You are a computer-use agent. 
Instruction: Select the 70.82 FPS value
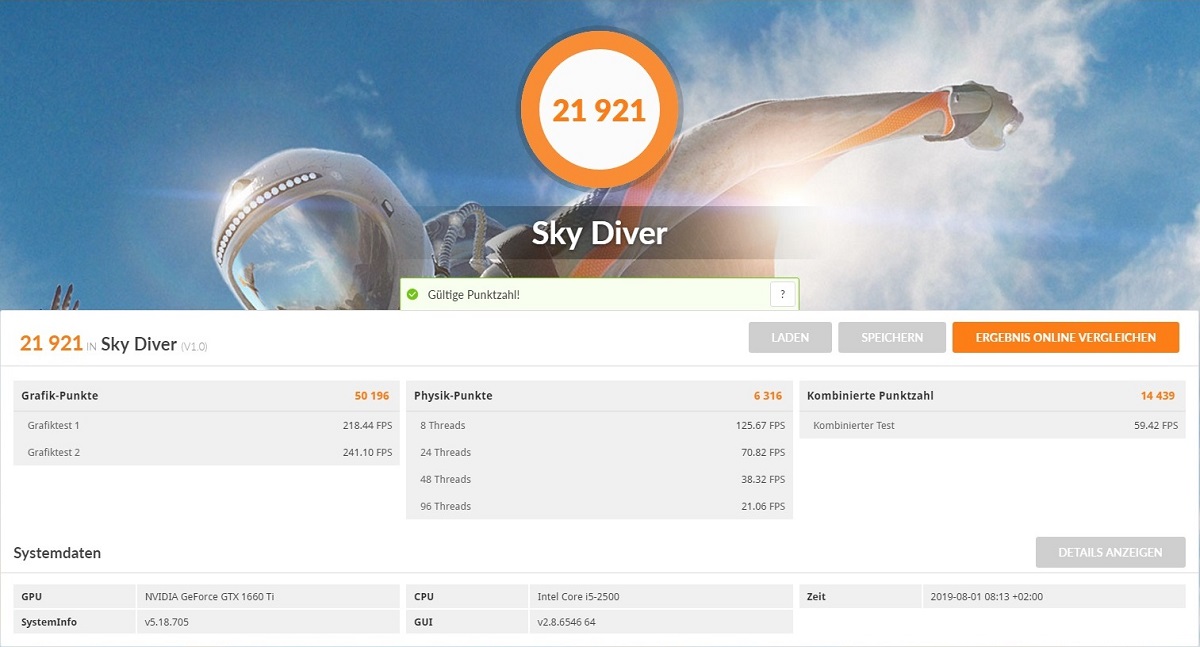(763, 452)
